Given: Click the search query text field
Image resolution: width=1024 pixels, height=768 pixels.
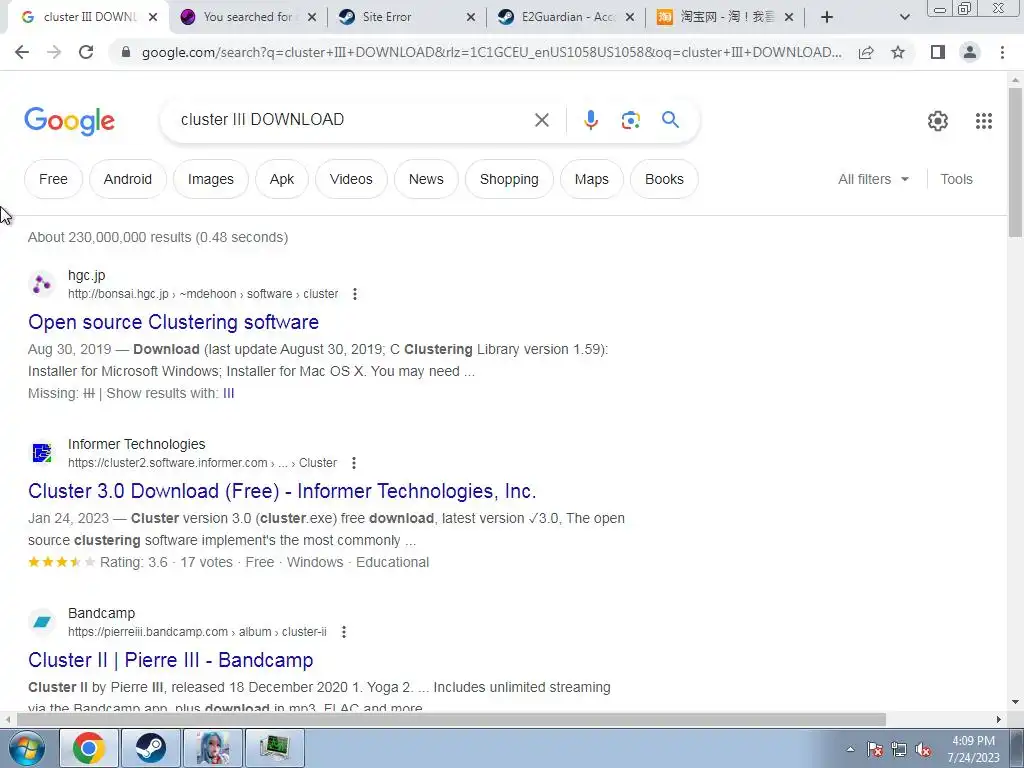Looking at the screenshot, I should pyautogui.click(x=353, y=120).
